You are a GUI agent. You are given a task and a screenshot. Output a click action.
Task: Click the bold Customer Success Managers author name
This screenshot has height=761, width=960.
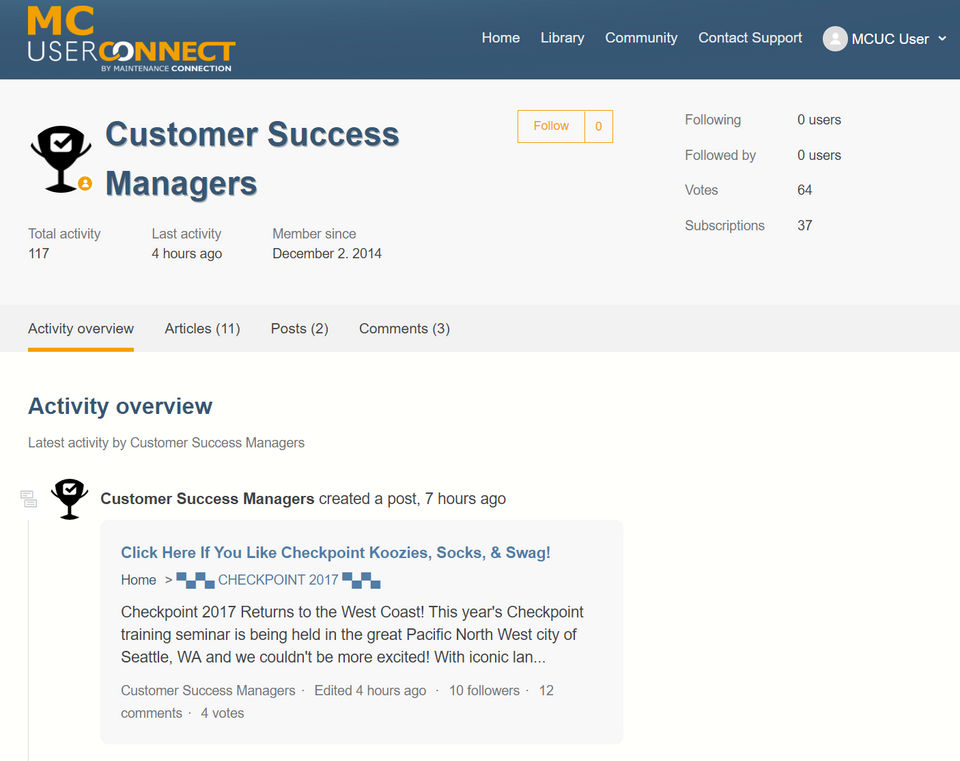tap(207, 499)
